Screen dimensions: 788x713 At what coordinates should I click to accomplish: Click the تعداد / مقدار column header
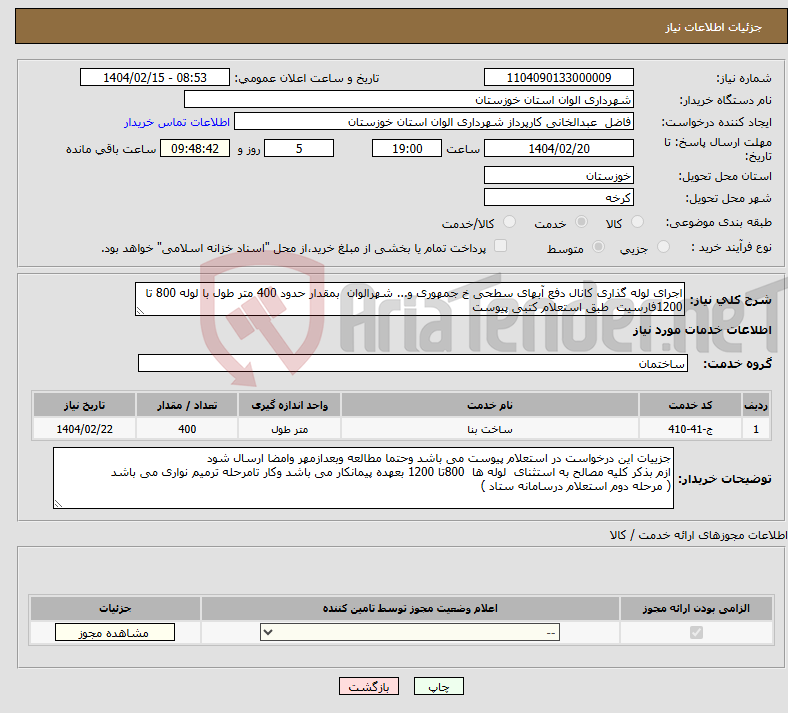[x=187, y=405]
